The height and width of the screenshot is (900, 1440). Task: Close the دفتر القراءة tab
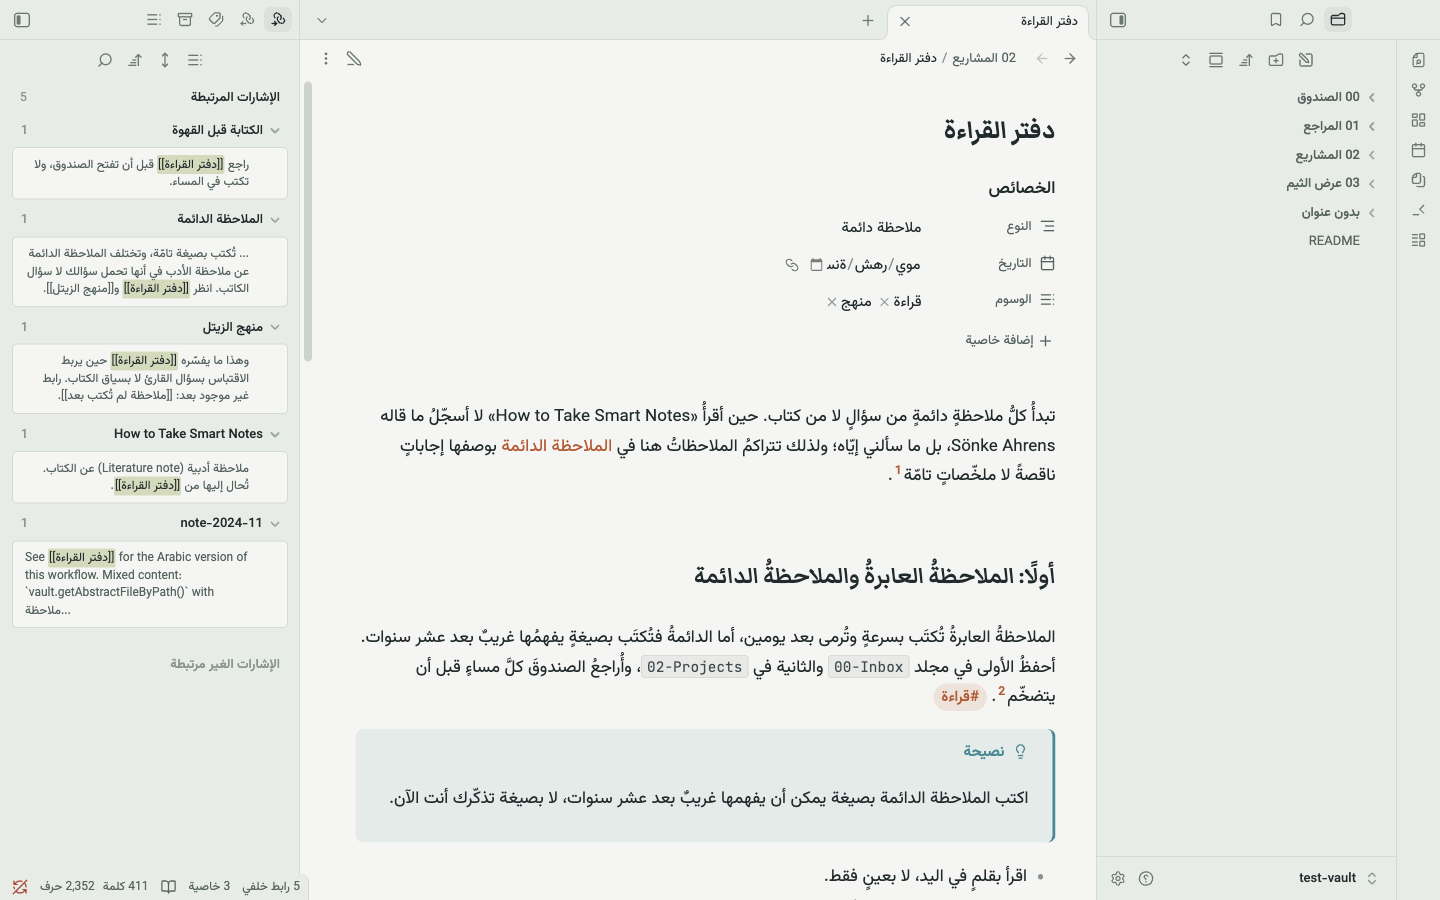click(905, 21)
